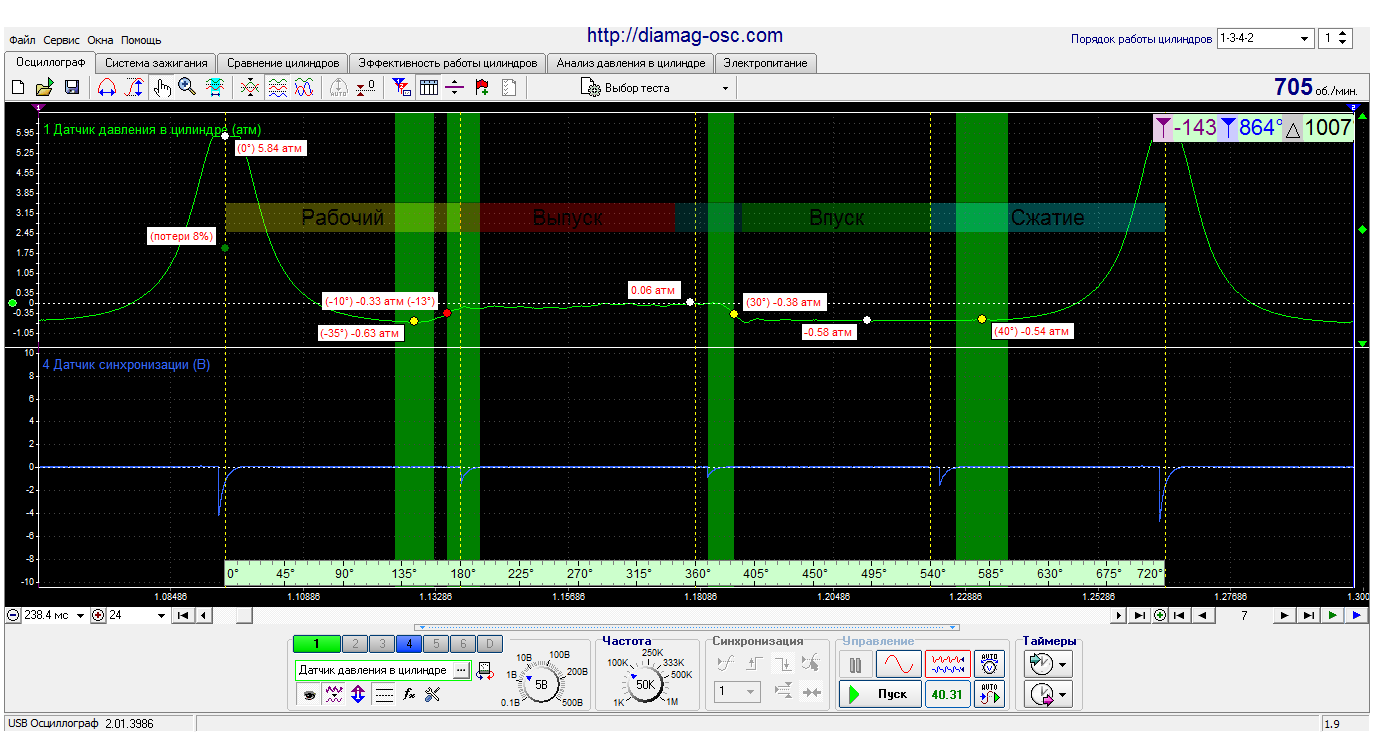Click the pause button in Управление
1374x736 pixels.
coord(855,664)
